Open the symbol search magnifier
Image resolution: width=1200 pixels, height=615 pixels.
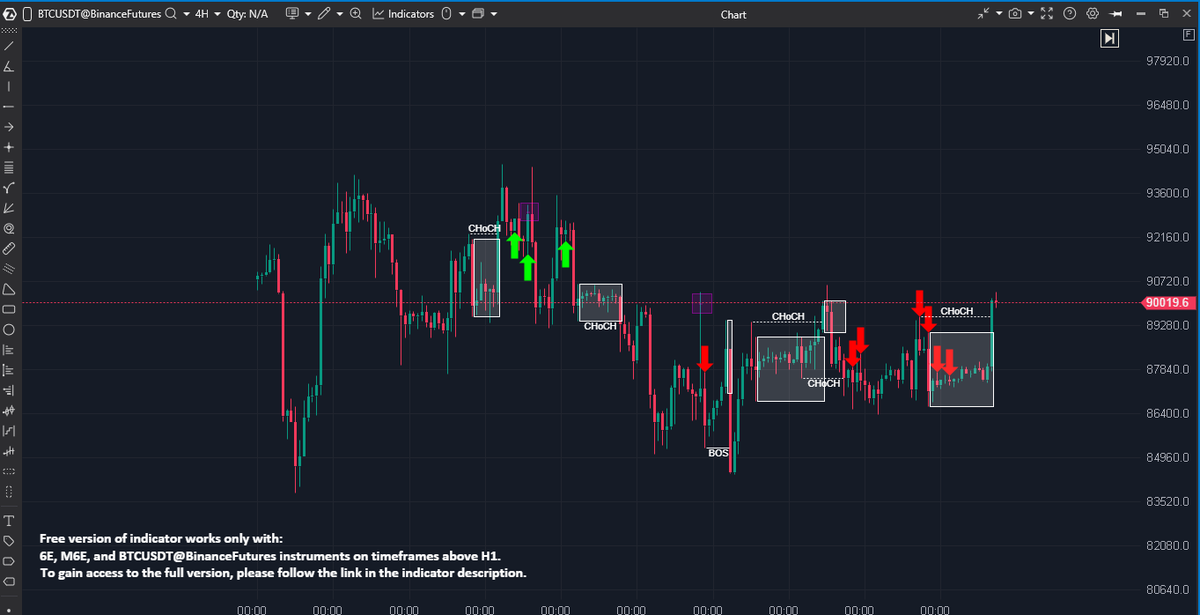pyautogui.click(x=170, y=14)
